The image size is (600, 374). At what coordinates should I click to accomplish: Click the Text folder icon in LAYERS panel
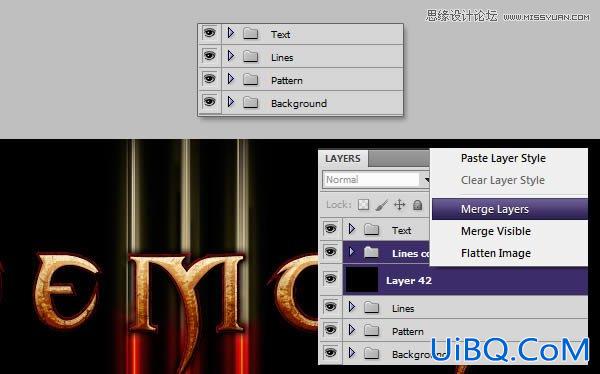tap(372, 230)
